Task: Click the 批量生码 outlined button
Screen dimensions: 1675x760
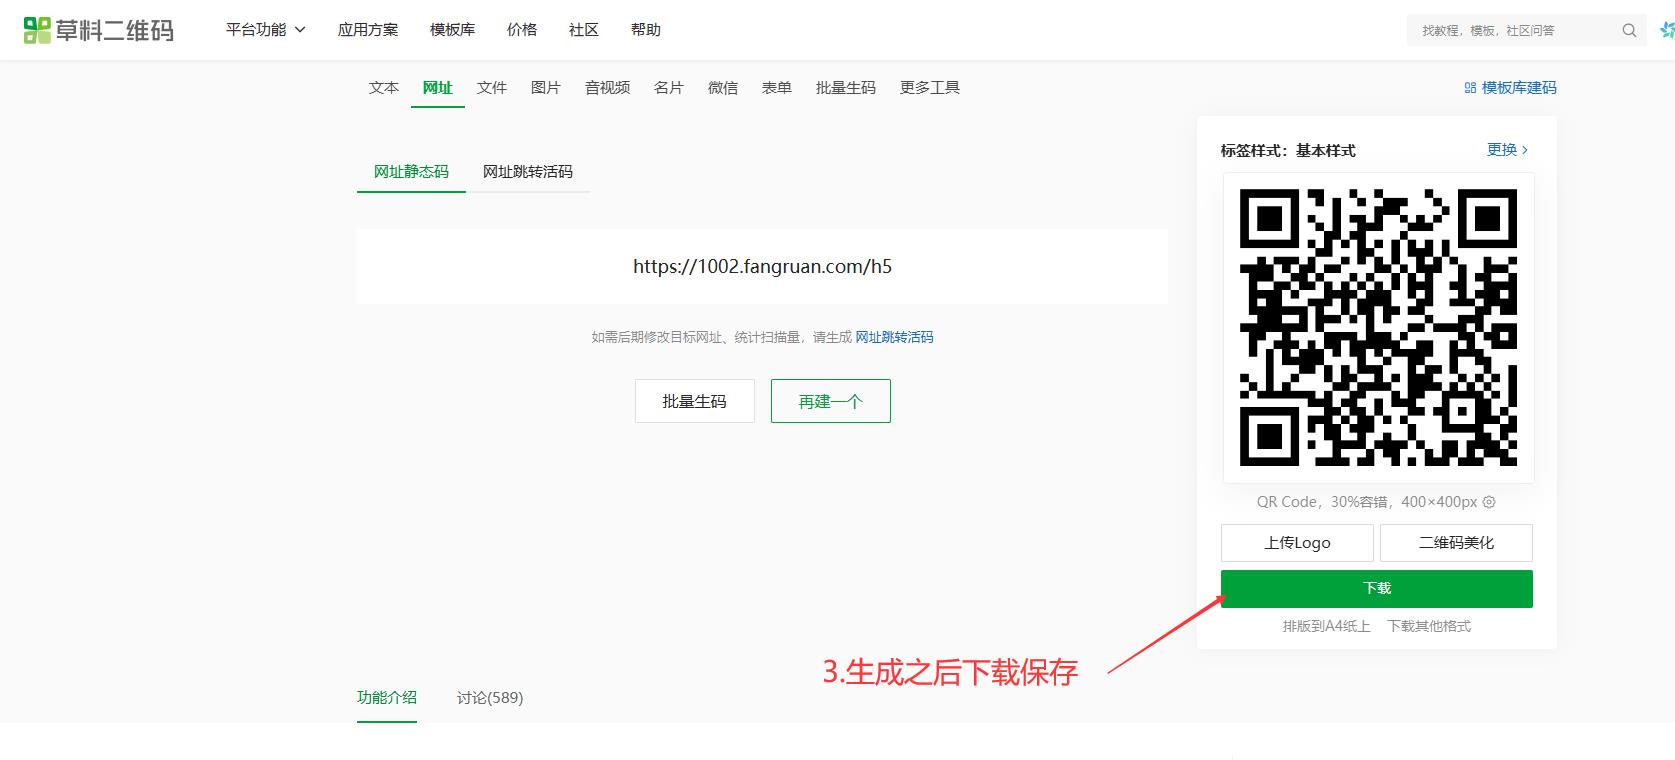Action: (x=695, y=401)
